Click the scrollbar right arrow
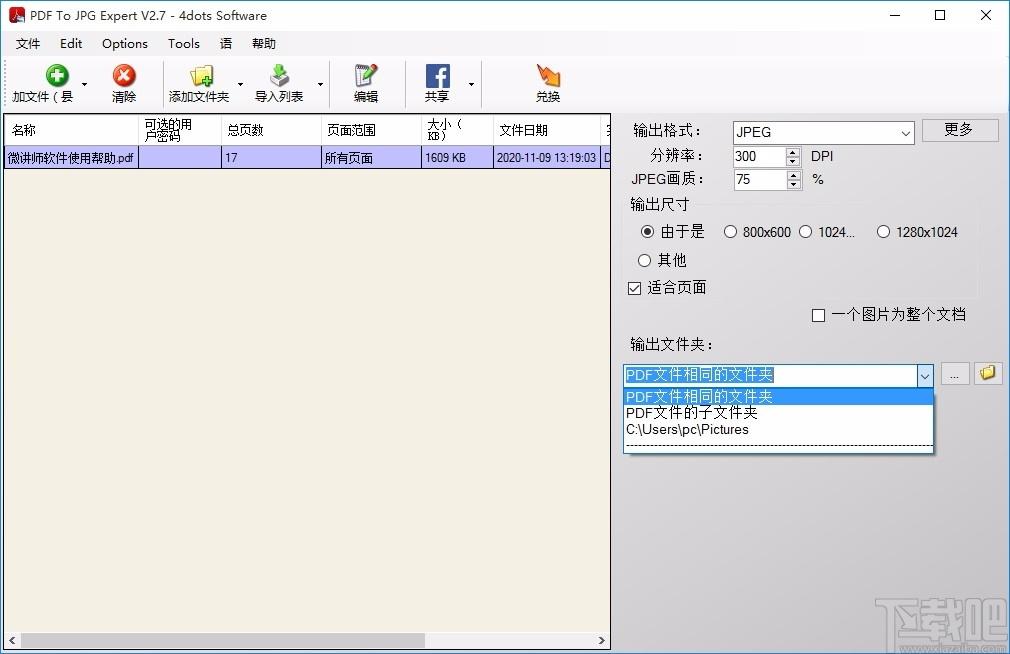The width and height of the screenshot is (1010, 654). [601, 640]
